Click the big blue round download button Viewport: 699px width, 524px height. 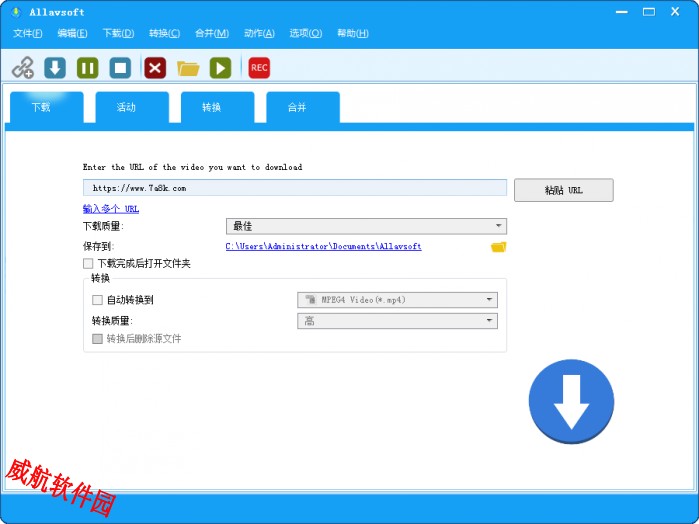pos(571,401)
